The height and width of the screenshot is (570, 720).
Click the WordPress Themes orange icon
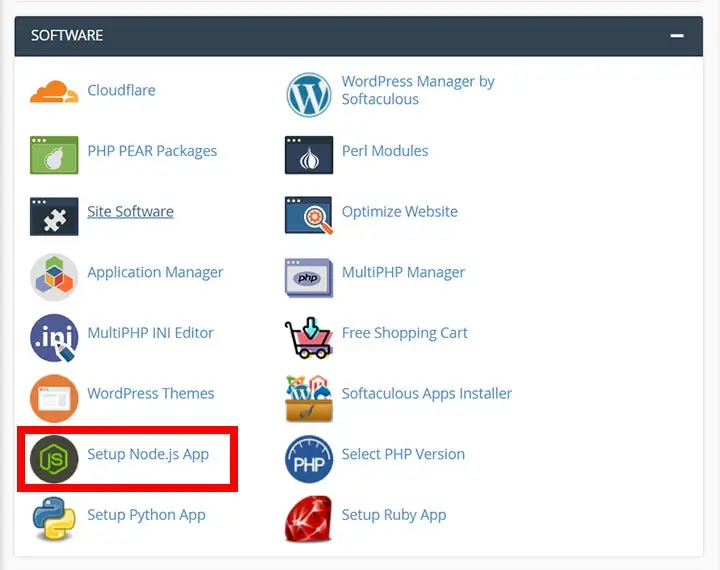[x=54, y=399]
